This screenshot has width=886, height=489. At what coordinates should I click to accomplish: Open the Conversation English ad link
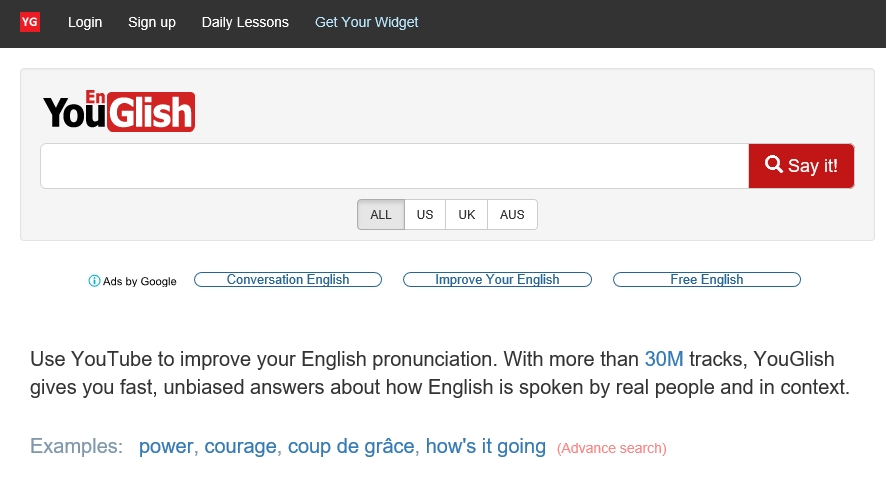pyautogui.click(x=288, y=280)
